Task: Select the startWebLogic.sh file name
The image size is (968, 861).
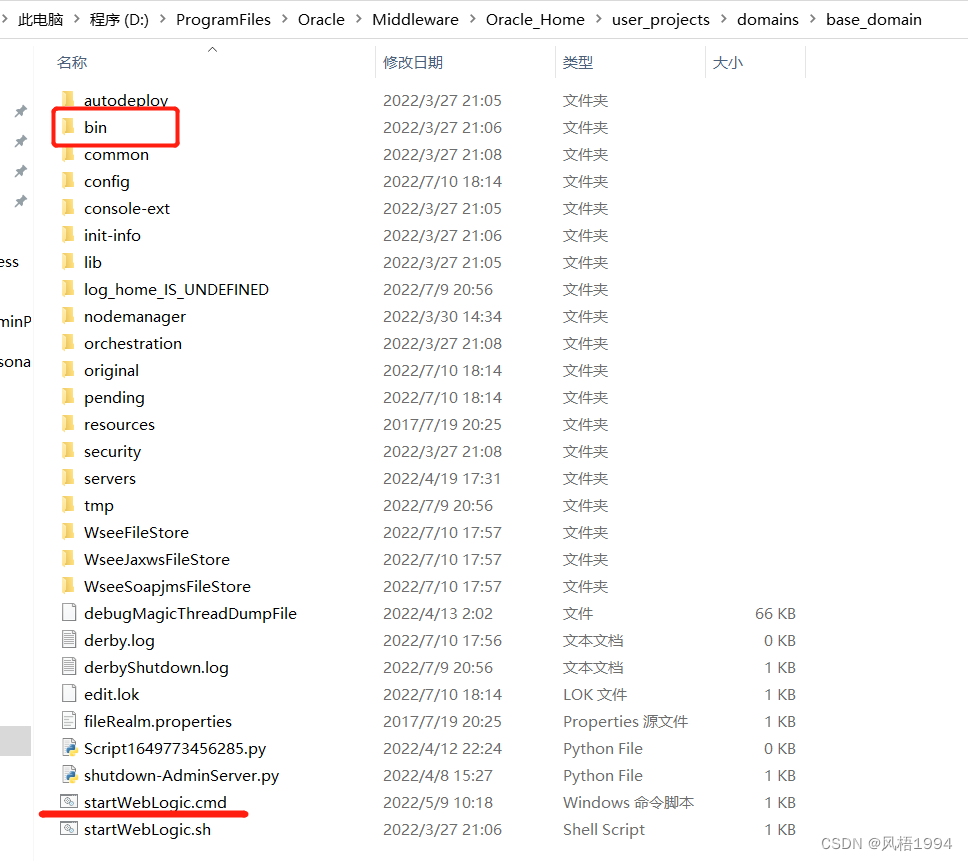Action: (x=148, y=829)
